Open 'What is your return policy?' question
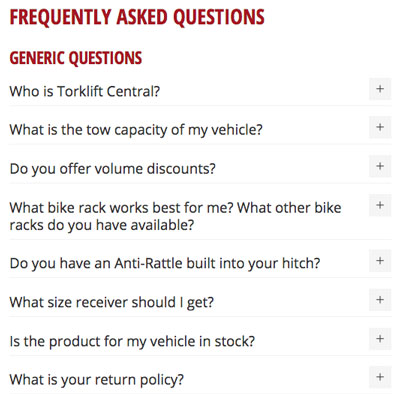This screenshot has width=400, height=394. 97,380
